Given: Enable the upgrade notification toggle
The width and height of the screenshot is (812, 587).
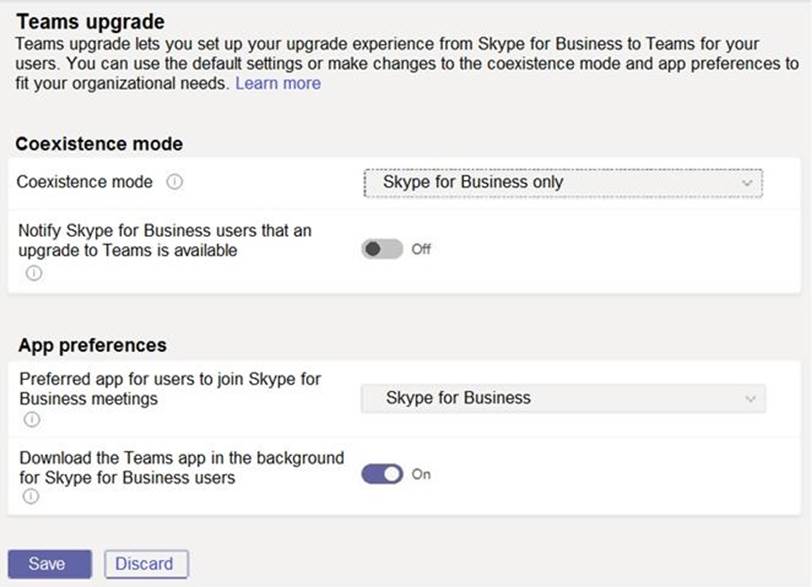Looking at the screenshot, I should (x=382, y=249).
